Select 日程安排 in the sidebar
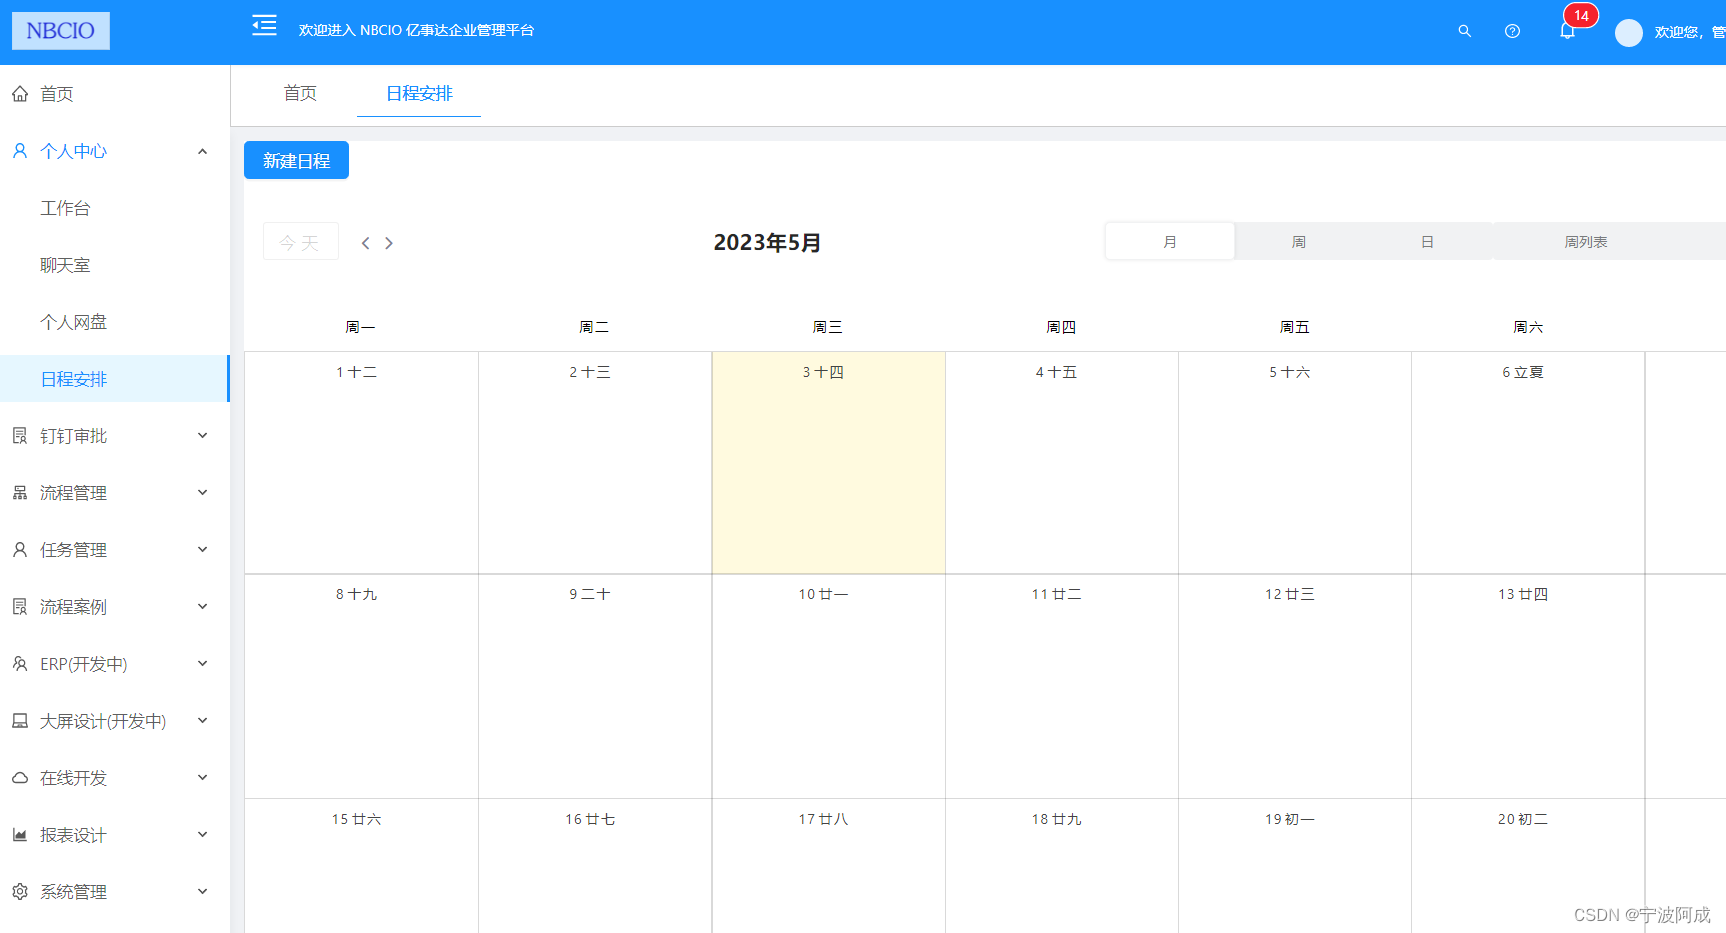Image resolution: width=1726 pixels, height=933 pixels. click(115, 379)
